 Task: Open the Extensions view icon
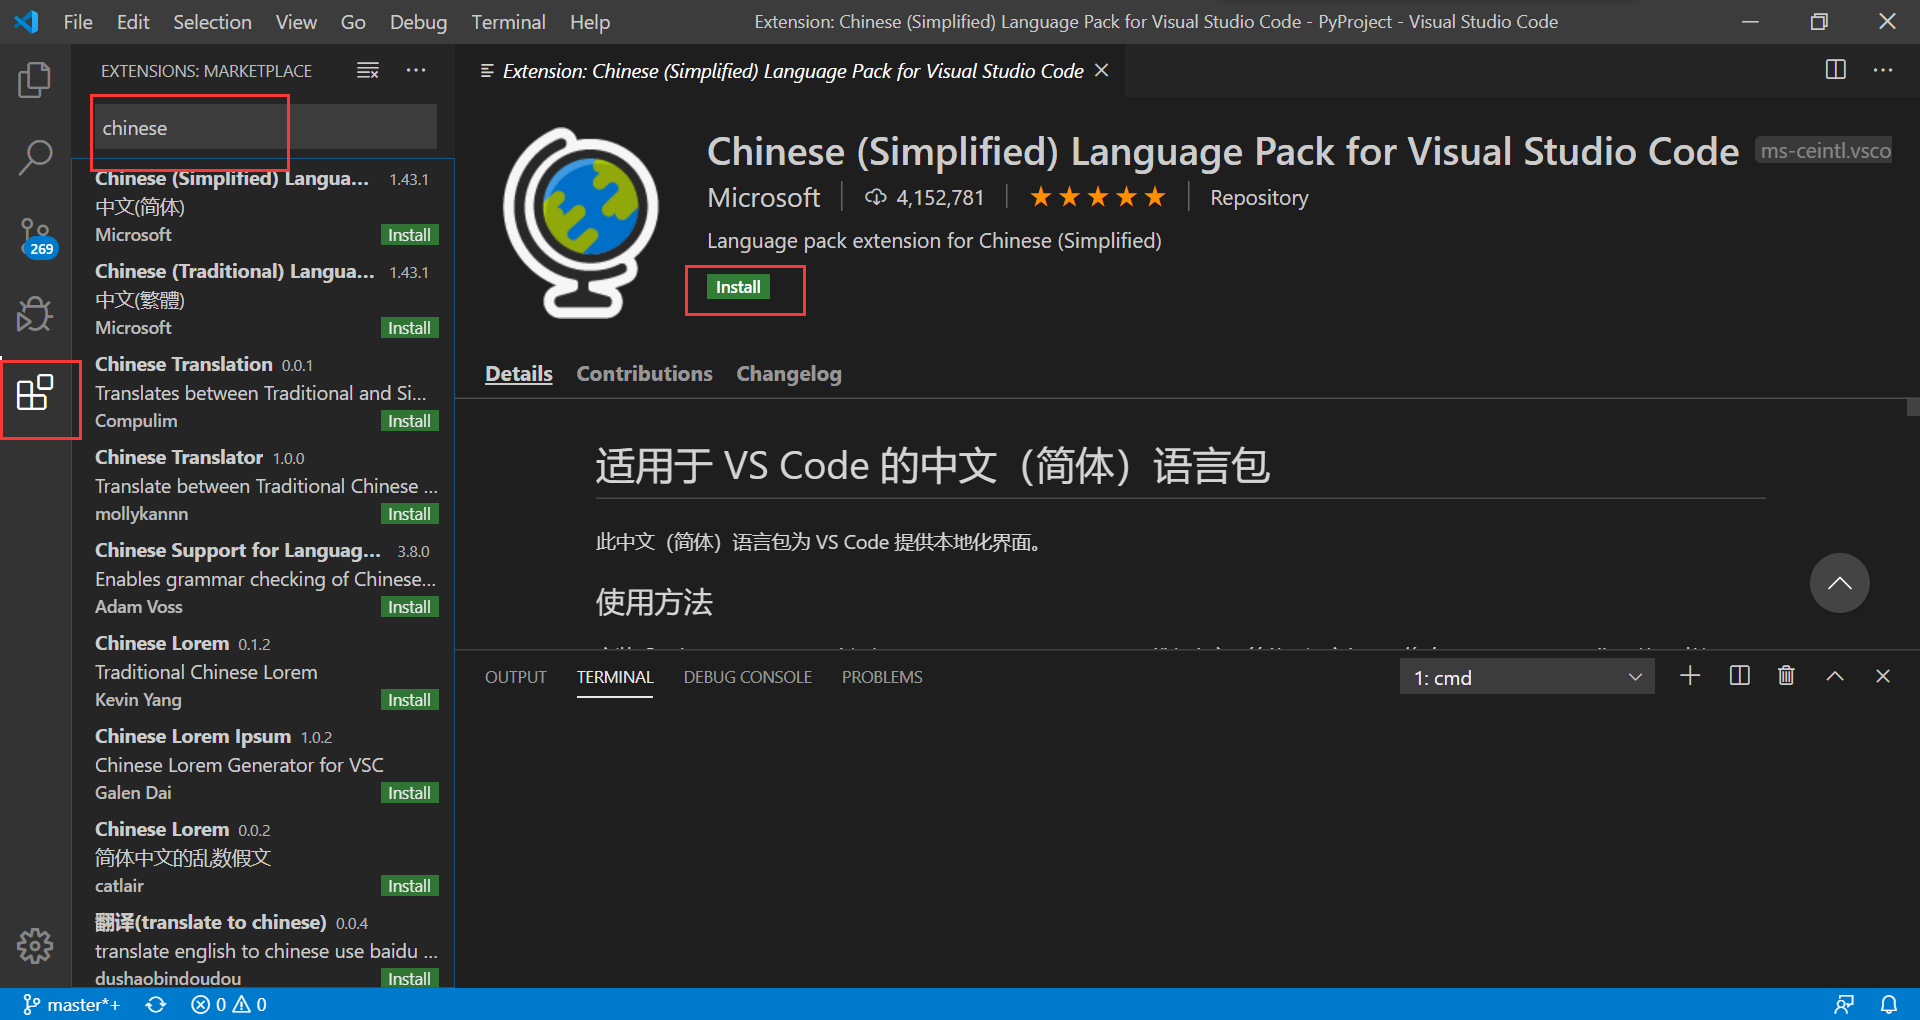coord(35,393)
